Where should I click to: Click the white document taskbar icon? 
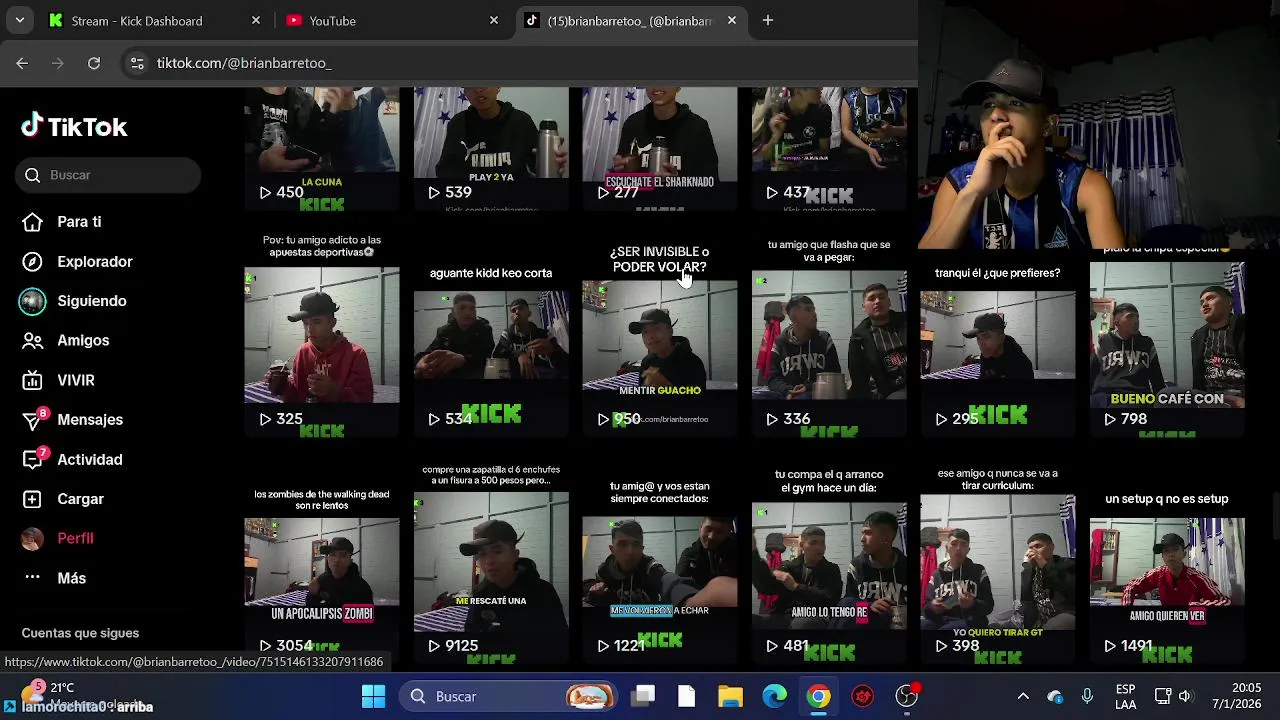tap(686, 697)
